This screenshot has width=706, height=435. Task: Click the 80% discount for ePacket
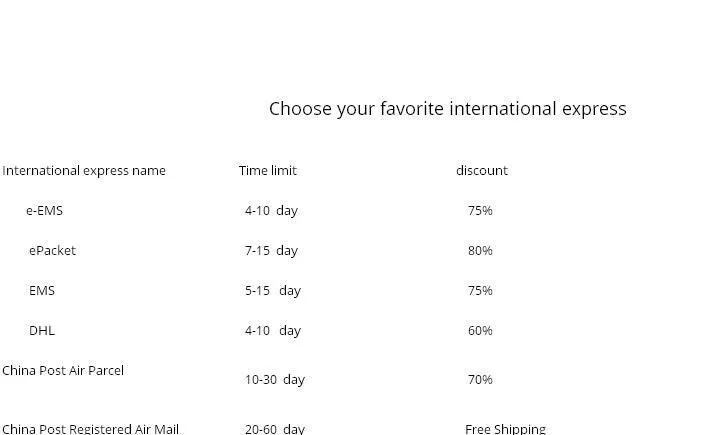coord(480,251)
